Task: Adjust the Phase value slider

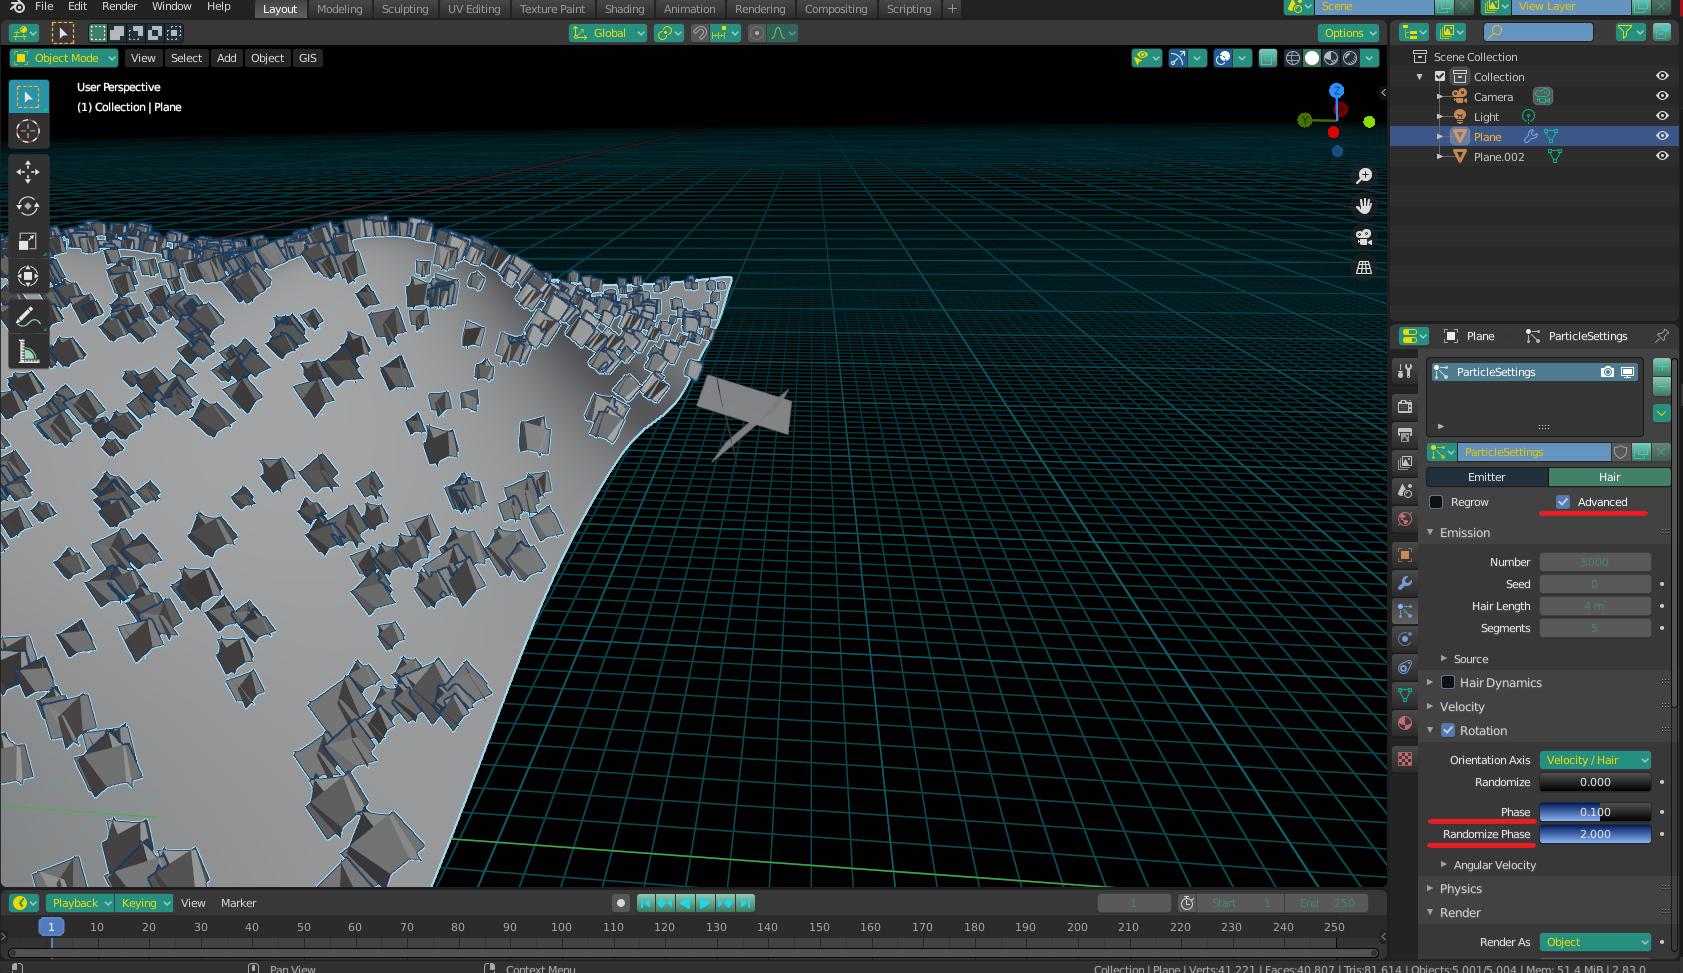Action: [x=1595, y=812]
